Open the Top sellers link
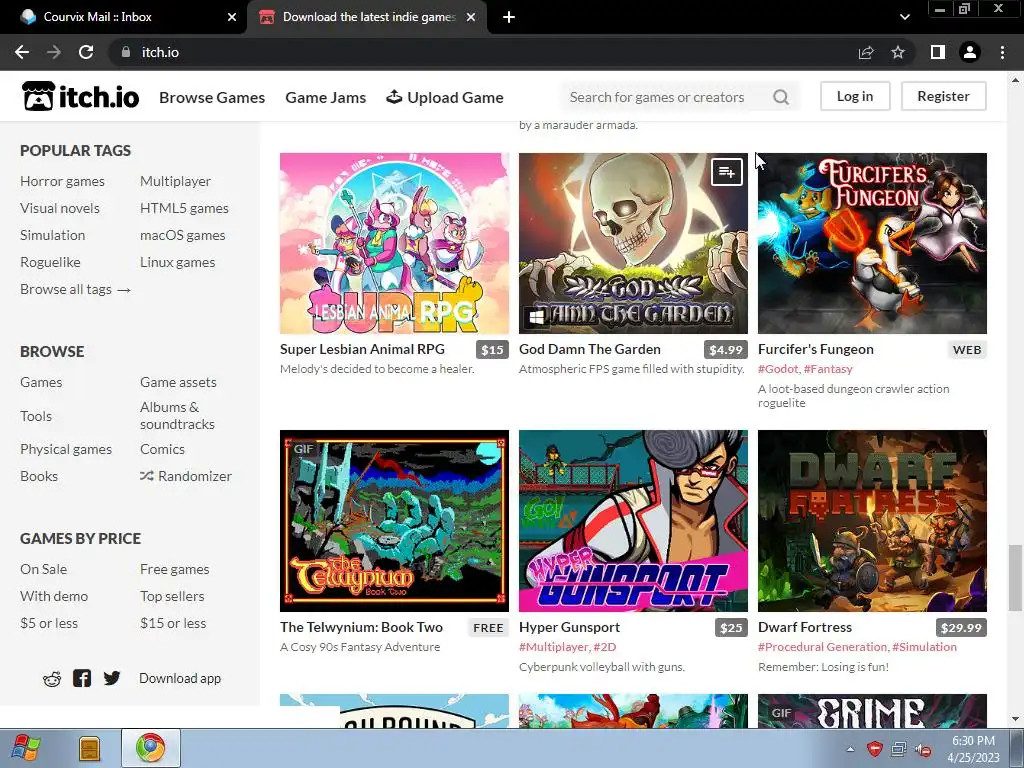1024x768 pixels. [x=172, y=596]
